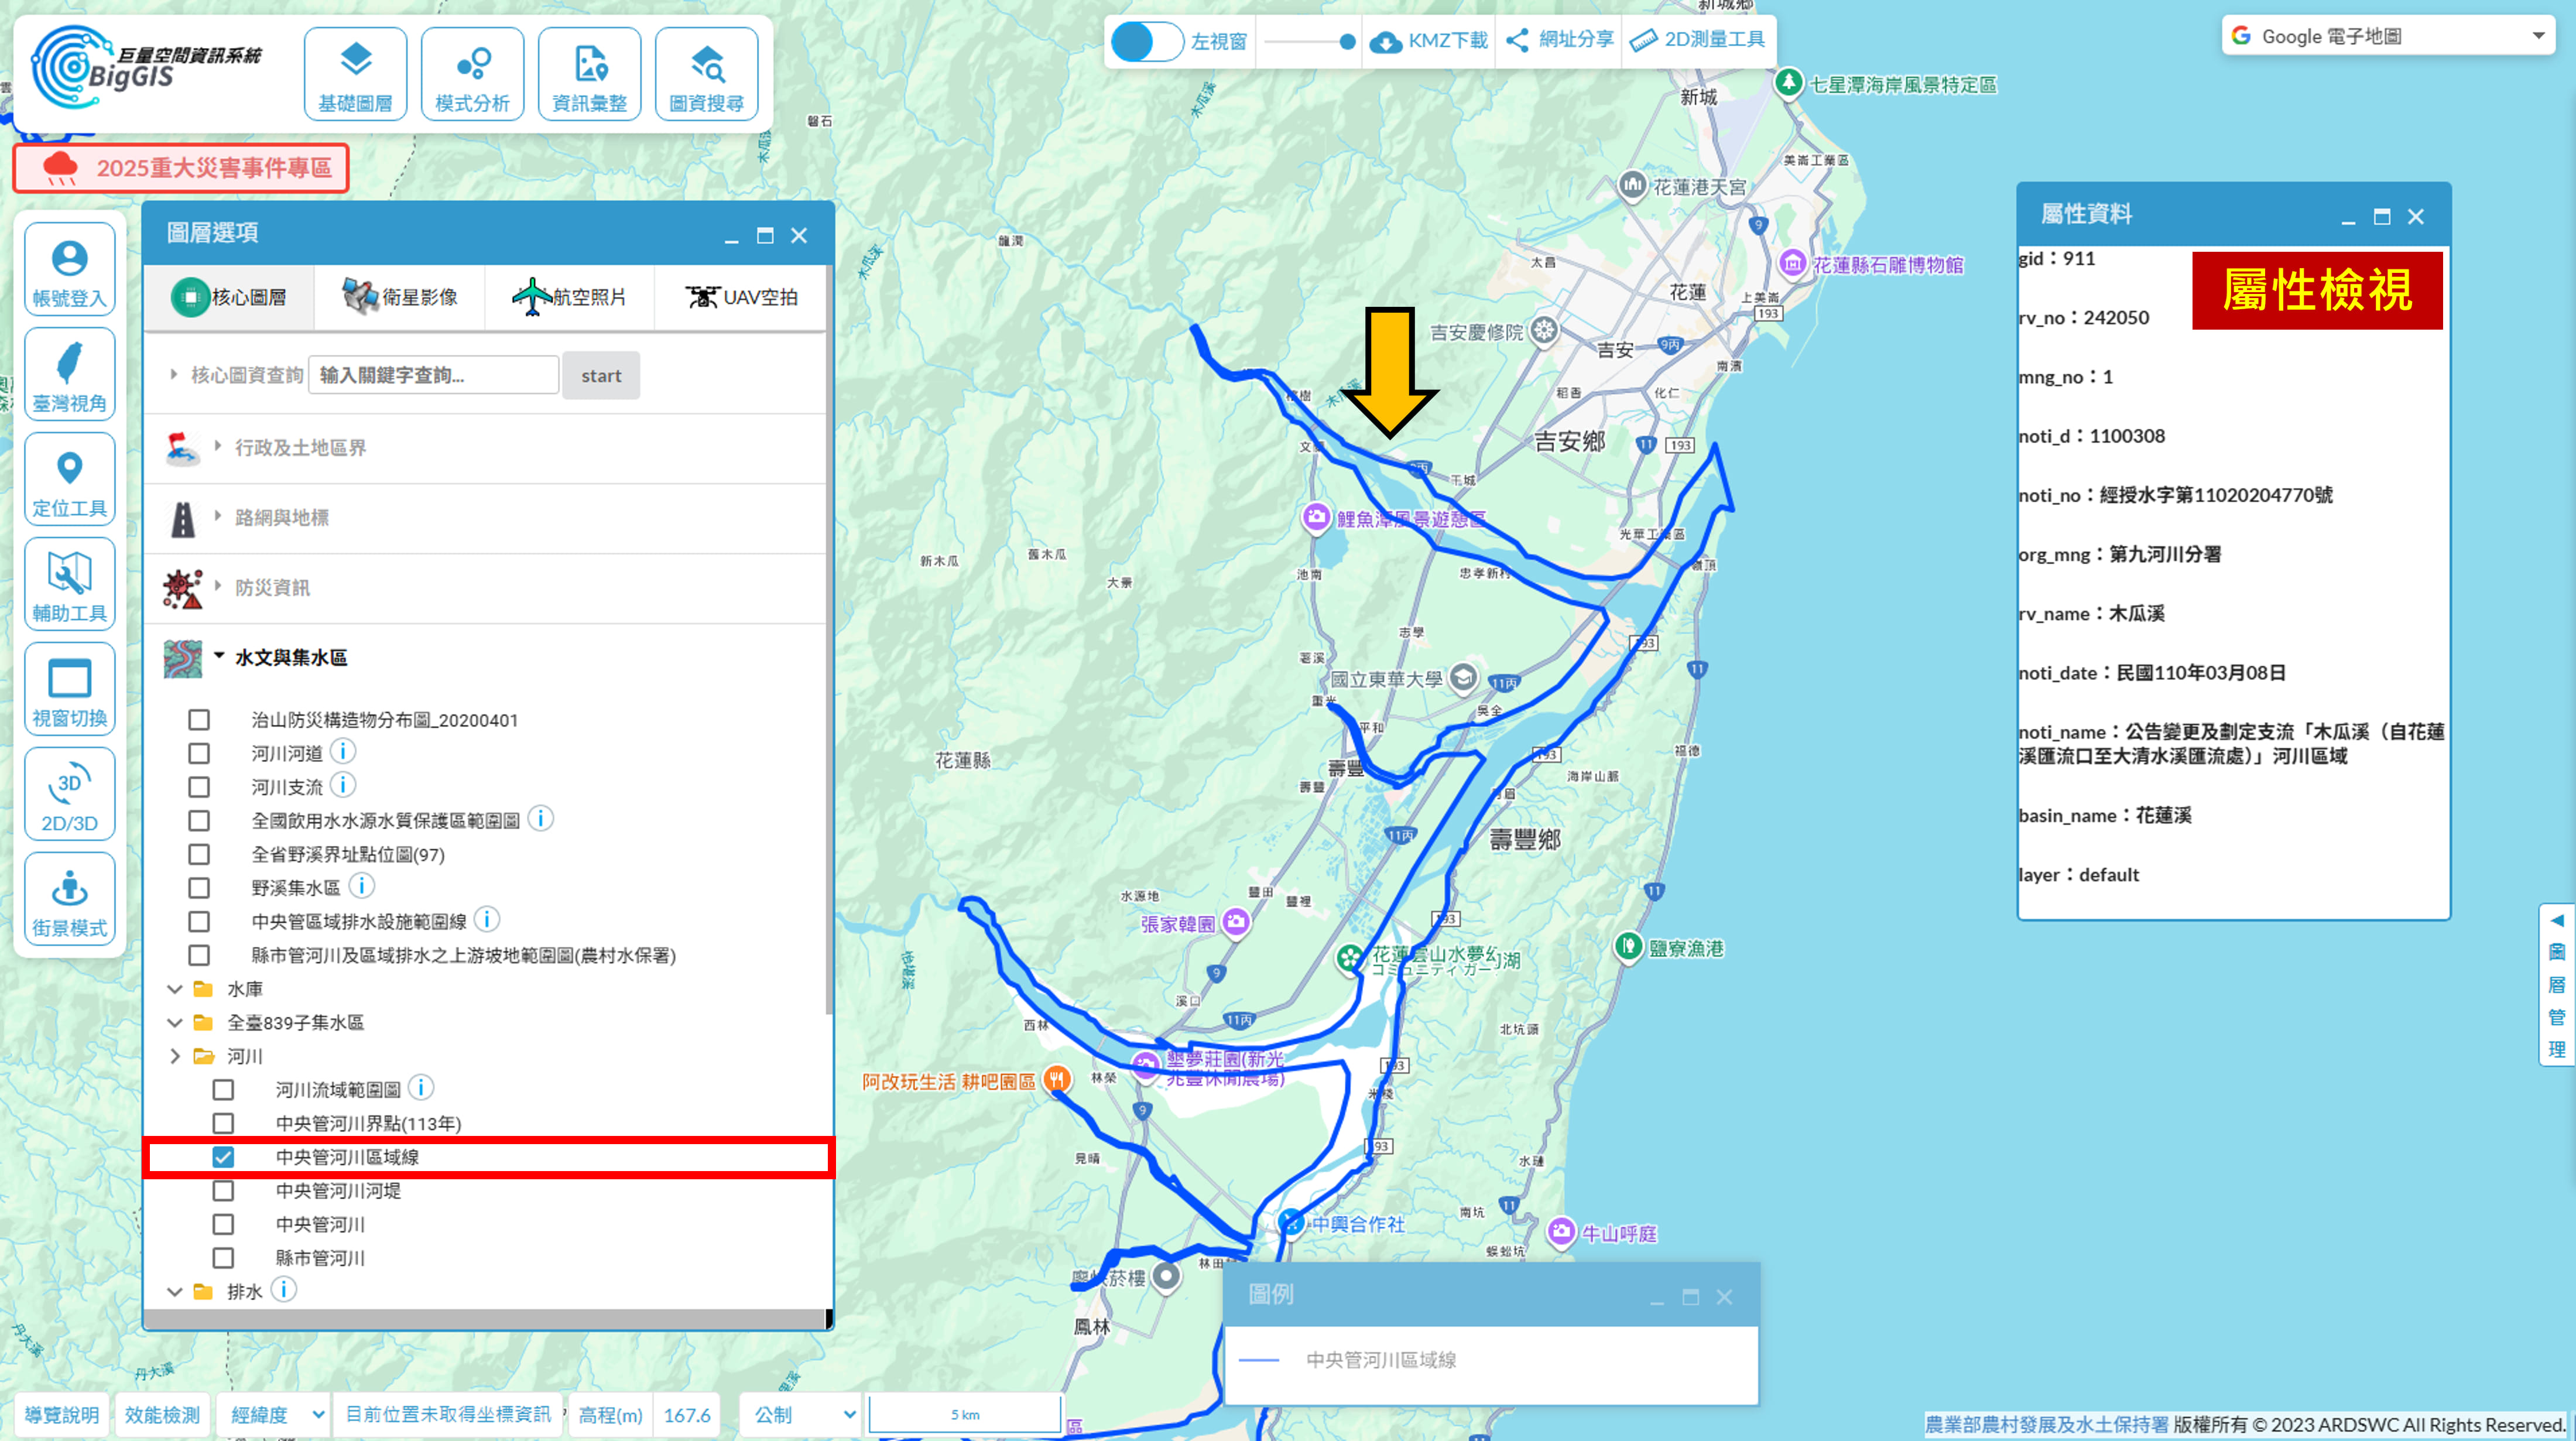Viewport: 2576px width, 1441px height.
Task: Click the 臺灣視角 Taiwan view icon
Action: tap(69, 374)
